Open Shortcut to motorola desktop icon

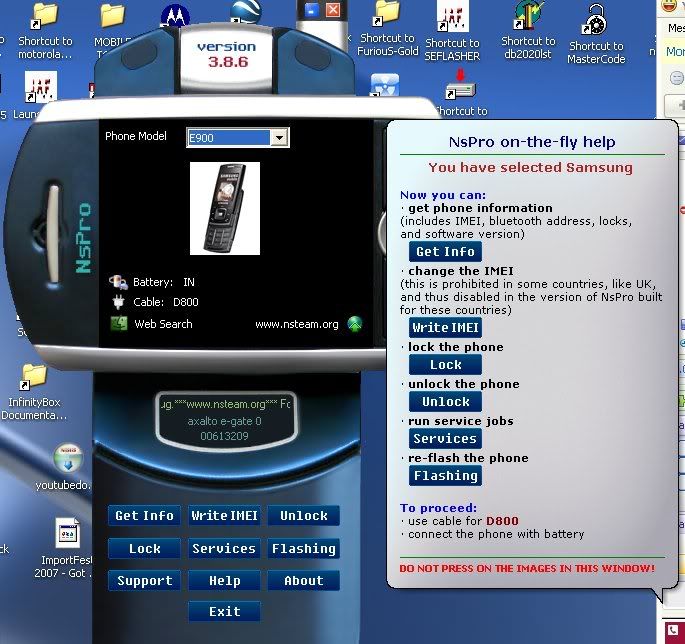click(45, 31)
